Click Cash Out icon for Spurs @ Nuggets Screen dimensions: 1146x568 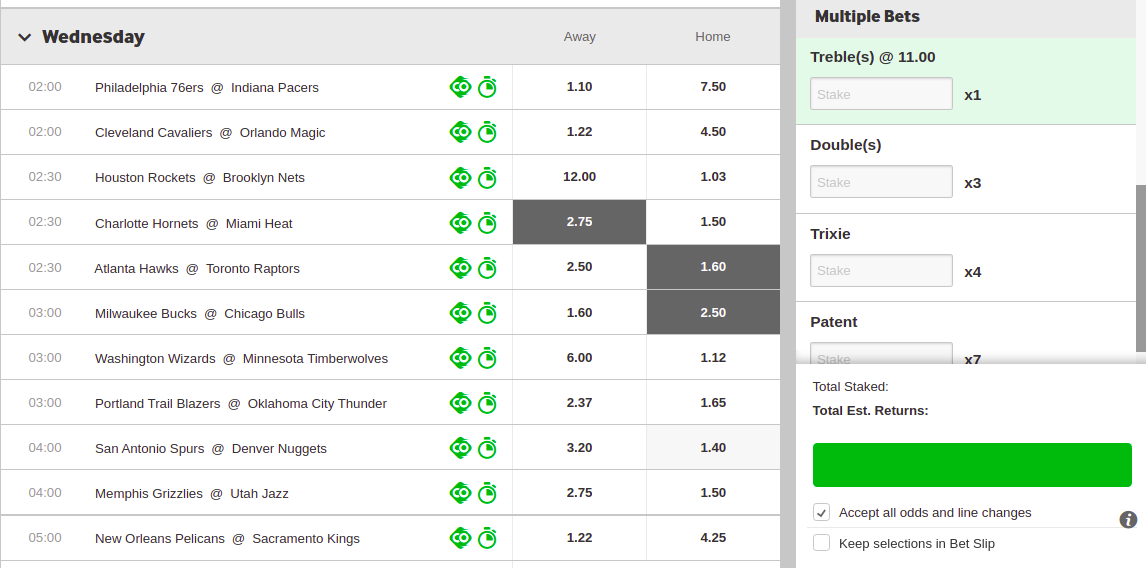click(x=460, y=448)
